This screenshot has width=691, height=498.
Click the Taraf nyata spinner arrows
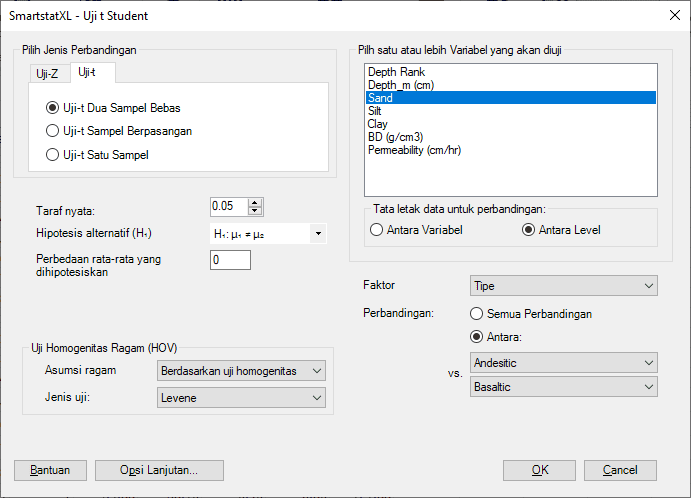255,206
